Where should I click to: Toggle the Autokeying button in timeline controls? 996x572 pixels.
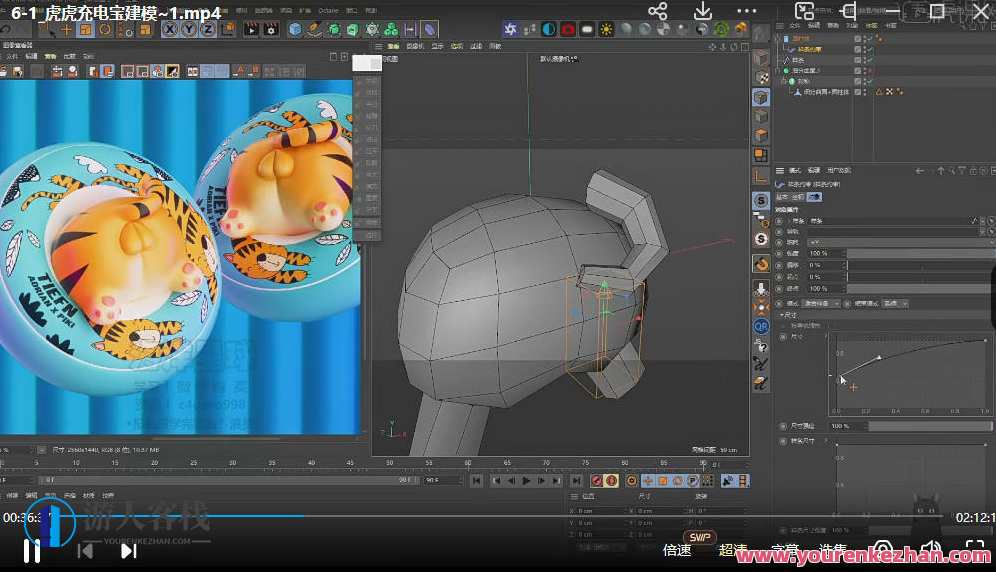[612, 481]
